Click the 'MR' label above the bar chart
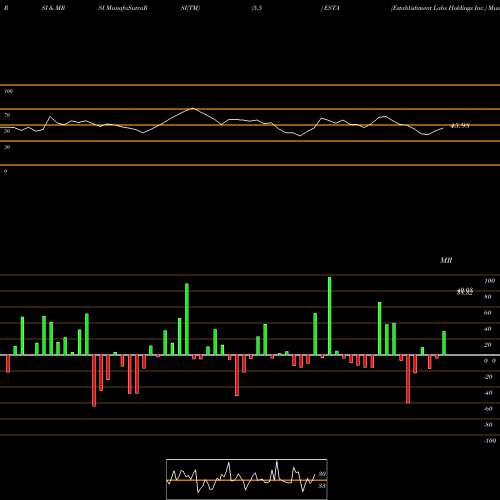 pos(446,260)
